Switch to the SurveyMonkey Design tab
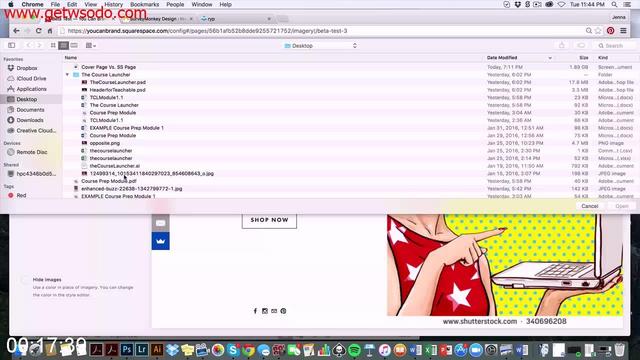Viewport: 640px width, 360px height. pos(157,19)
